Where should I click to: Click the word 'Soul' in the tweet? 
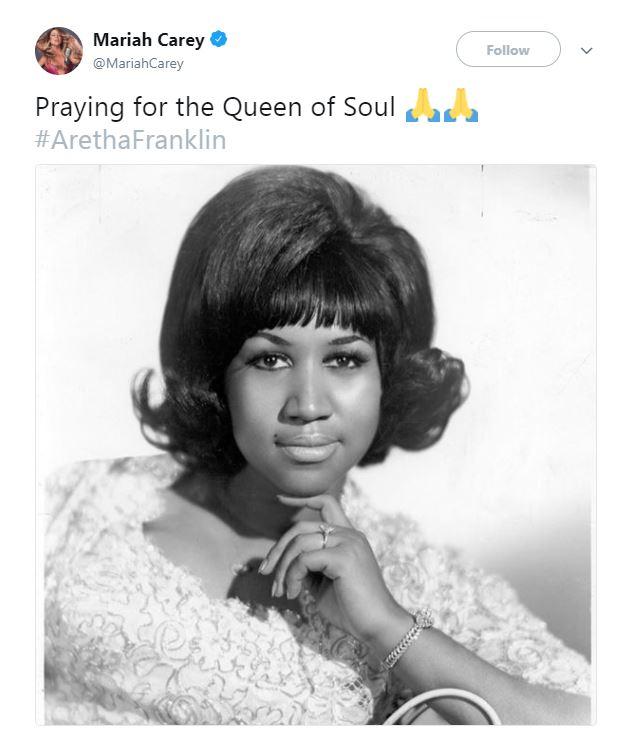369,106
